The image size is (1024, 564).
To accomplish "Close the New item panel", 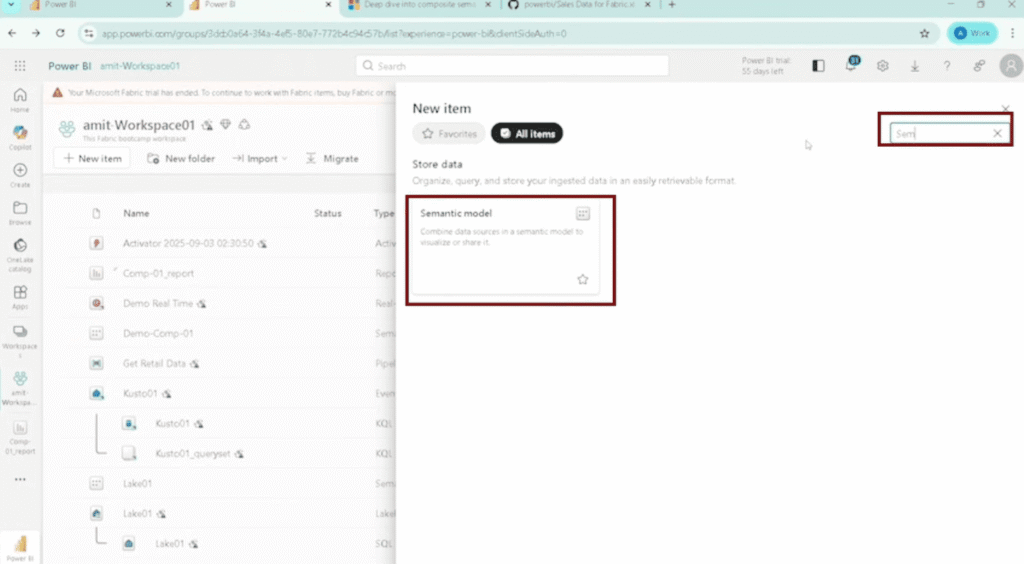I will pos(1006,108).
